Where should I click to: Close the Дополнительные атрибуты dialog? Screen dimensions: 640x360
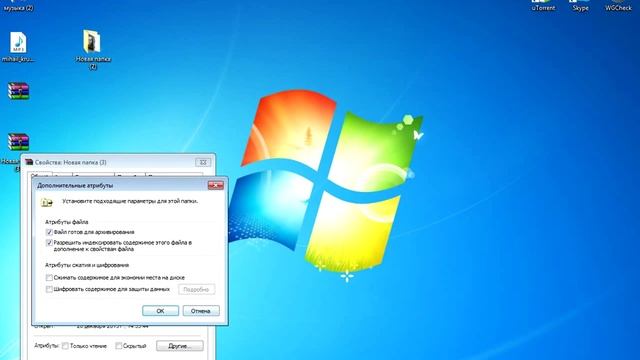216,185
